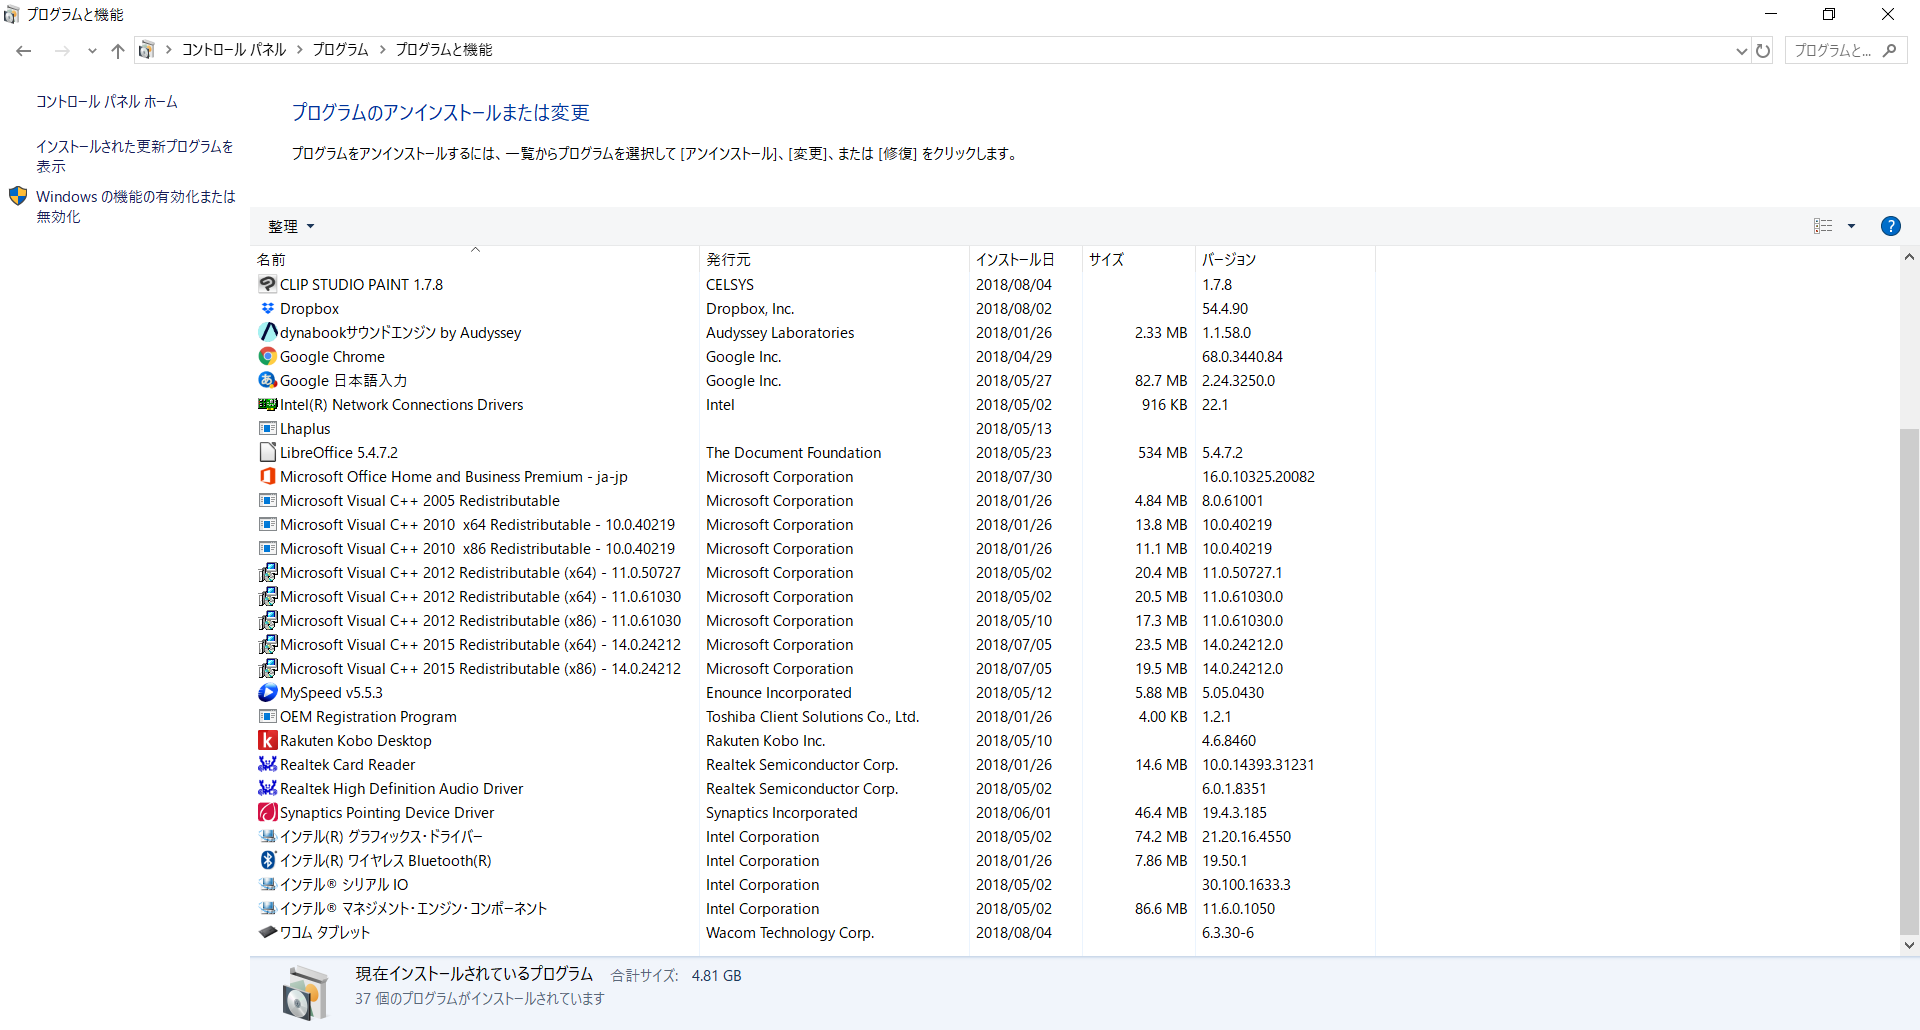The image size is (1920, 1030).
Task: Click the プログラムと機能 search box
Action: click(1845, 50)
